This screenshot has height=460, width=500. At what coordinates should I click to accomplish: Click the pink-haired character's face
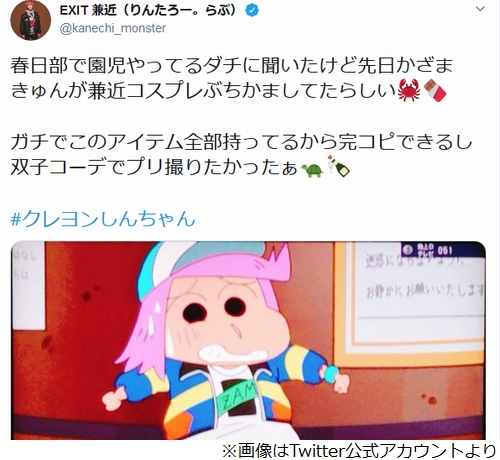pos(227,320)
